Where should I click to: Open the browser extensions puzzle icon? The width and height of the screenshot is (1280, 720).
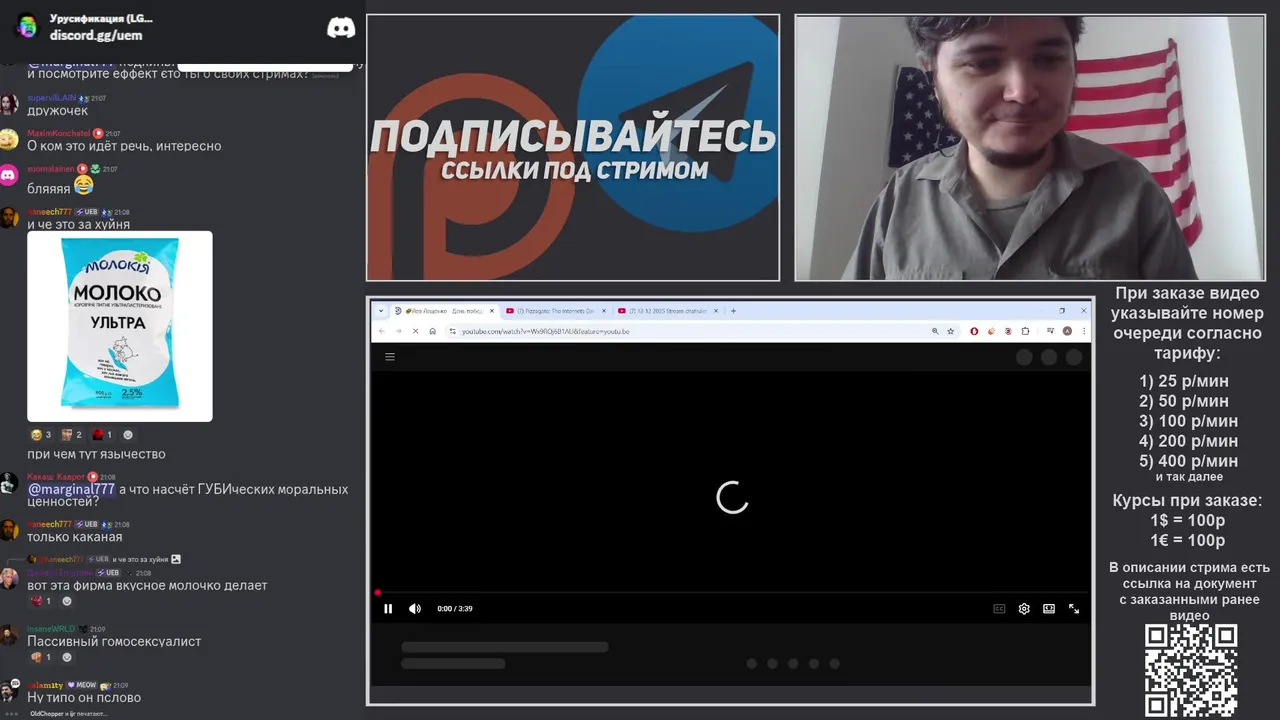point(1025,331)
